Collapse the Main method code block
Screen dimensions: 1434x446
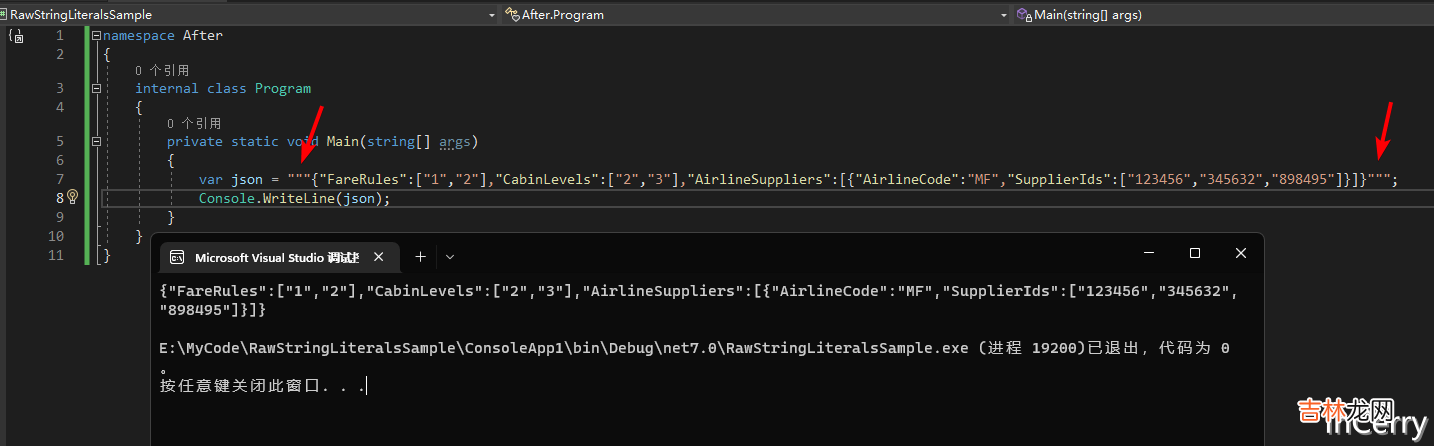coord(96,142)
